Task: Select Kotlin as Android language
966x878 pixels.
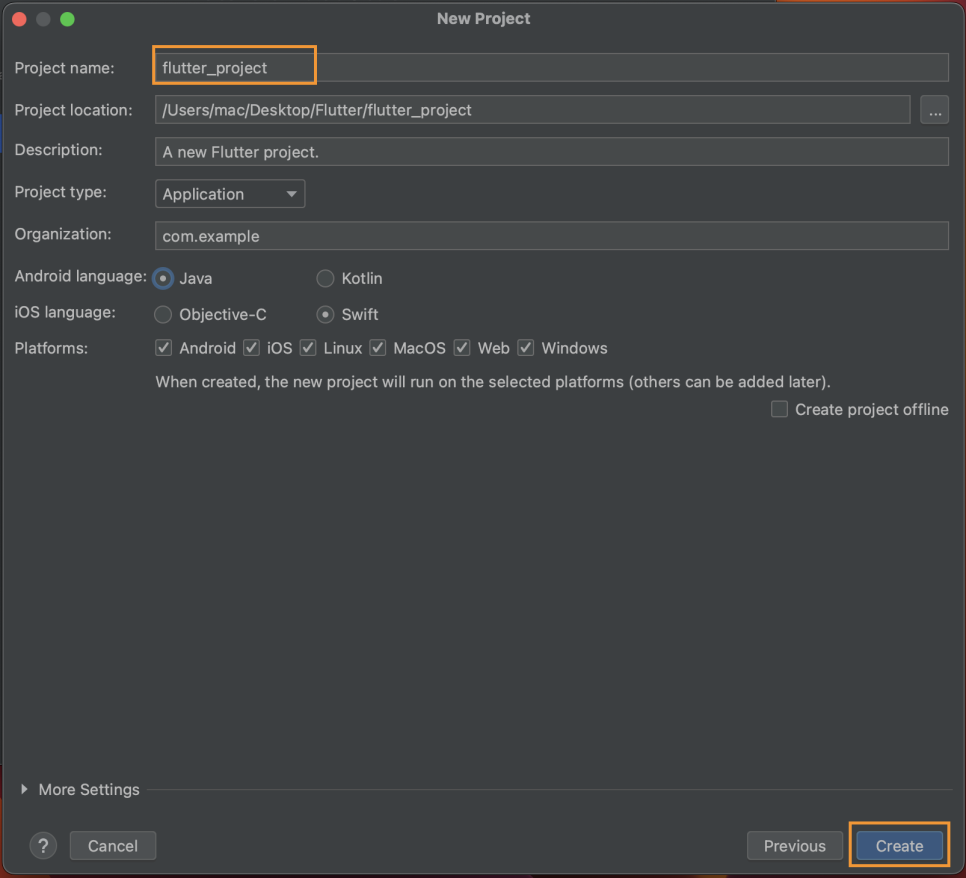Action: (x=325, y=278)
